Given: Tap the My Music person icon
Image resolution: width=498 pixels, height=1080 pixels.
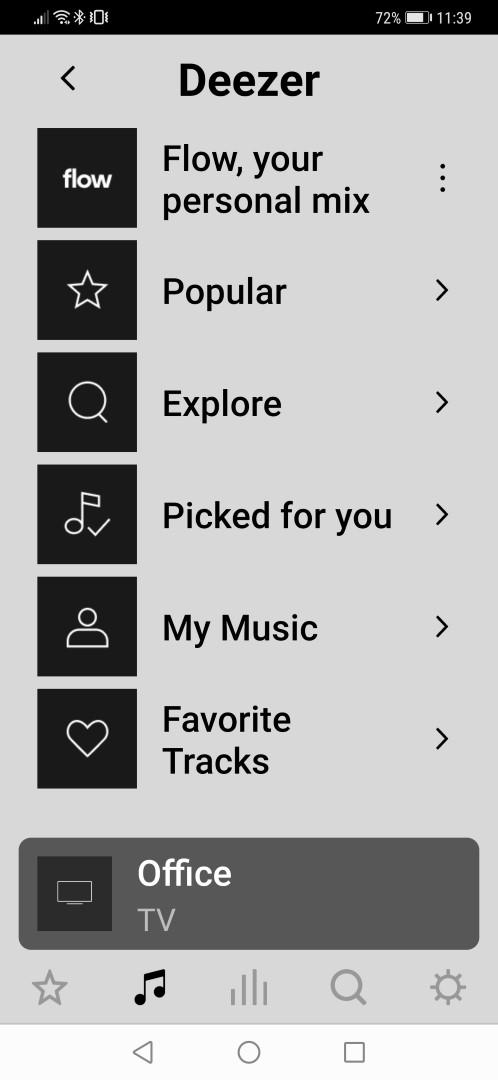Looking at the screenshot, I should coord(87,627).
